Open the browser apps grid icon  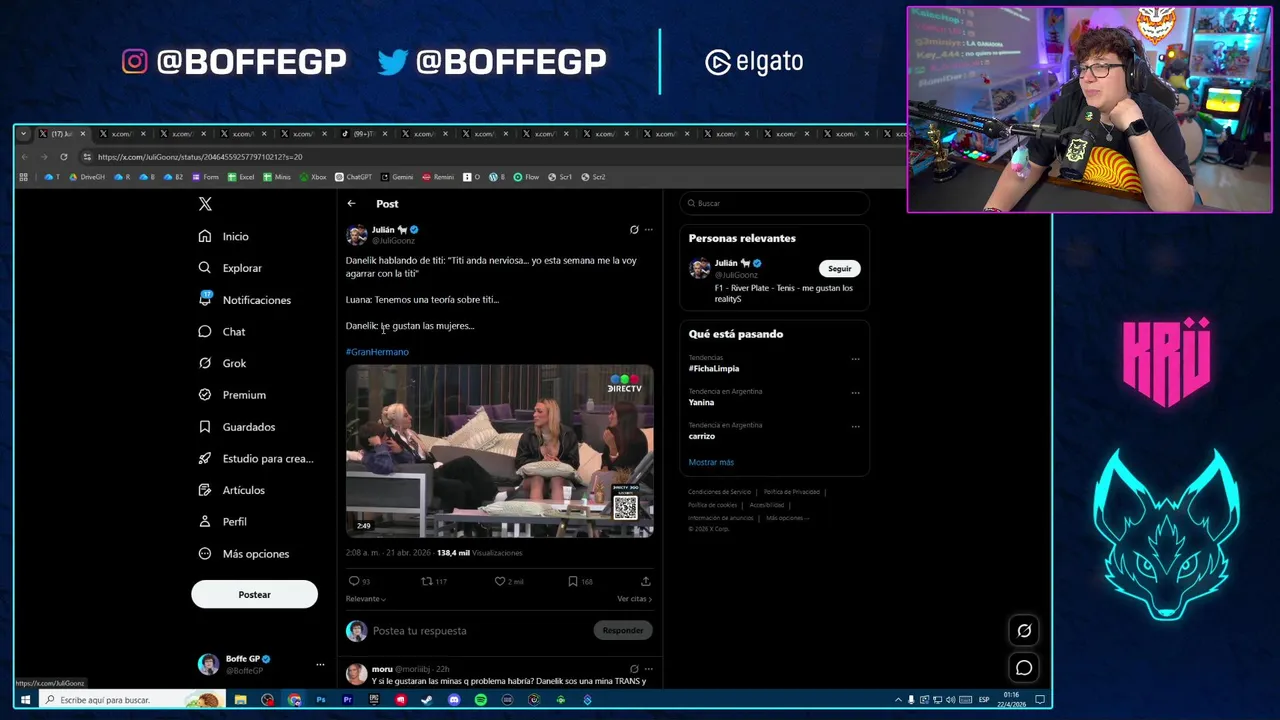tap(23, 177)
